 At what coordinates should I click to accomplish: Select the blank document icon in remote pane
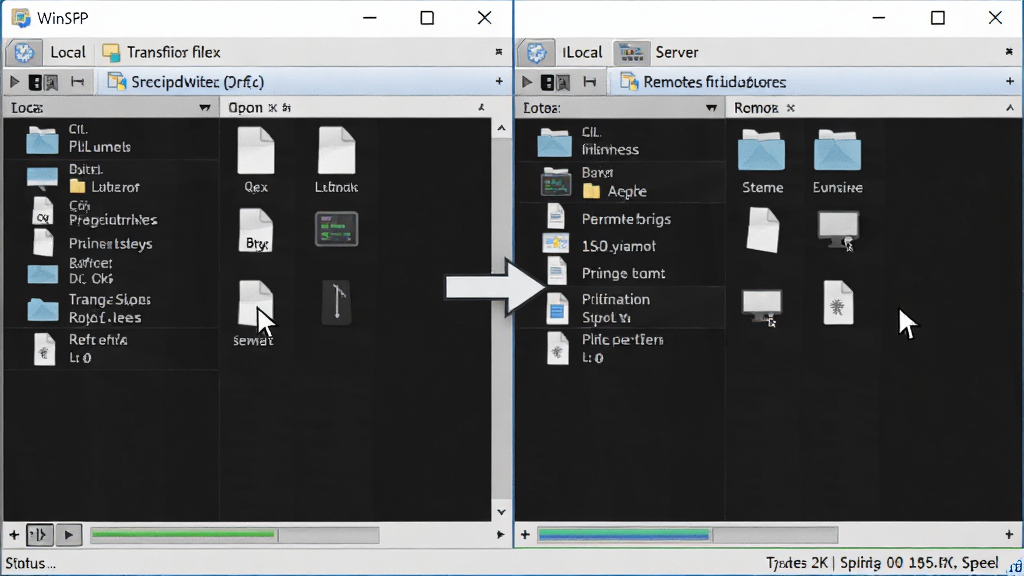coord(762,230)
